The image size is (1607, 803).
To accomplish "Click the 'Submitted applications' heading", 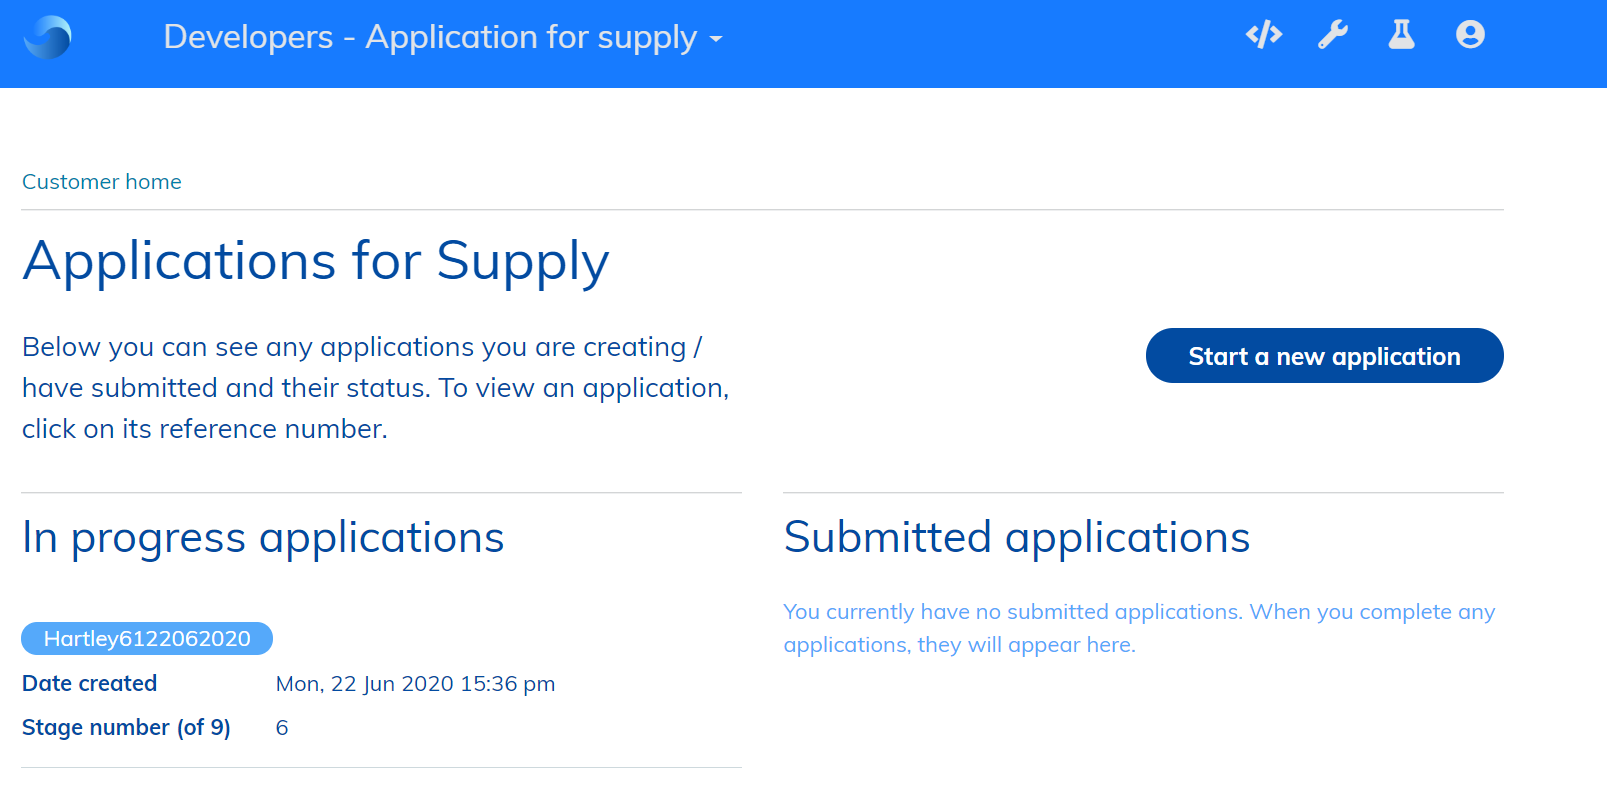I will 1017,538.
